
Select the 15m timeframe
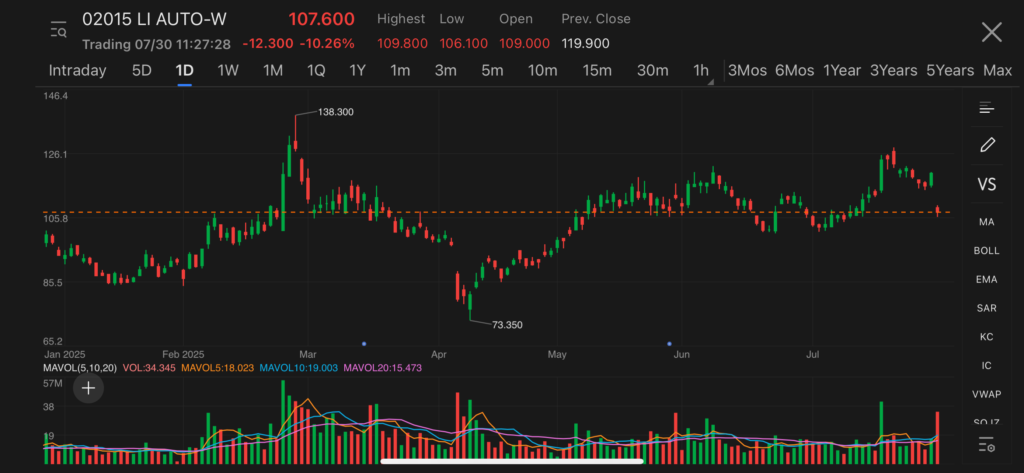597,71
